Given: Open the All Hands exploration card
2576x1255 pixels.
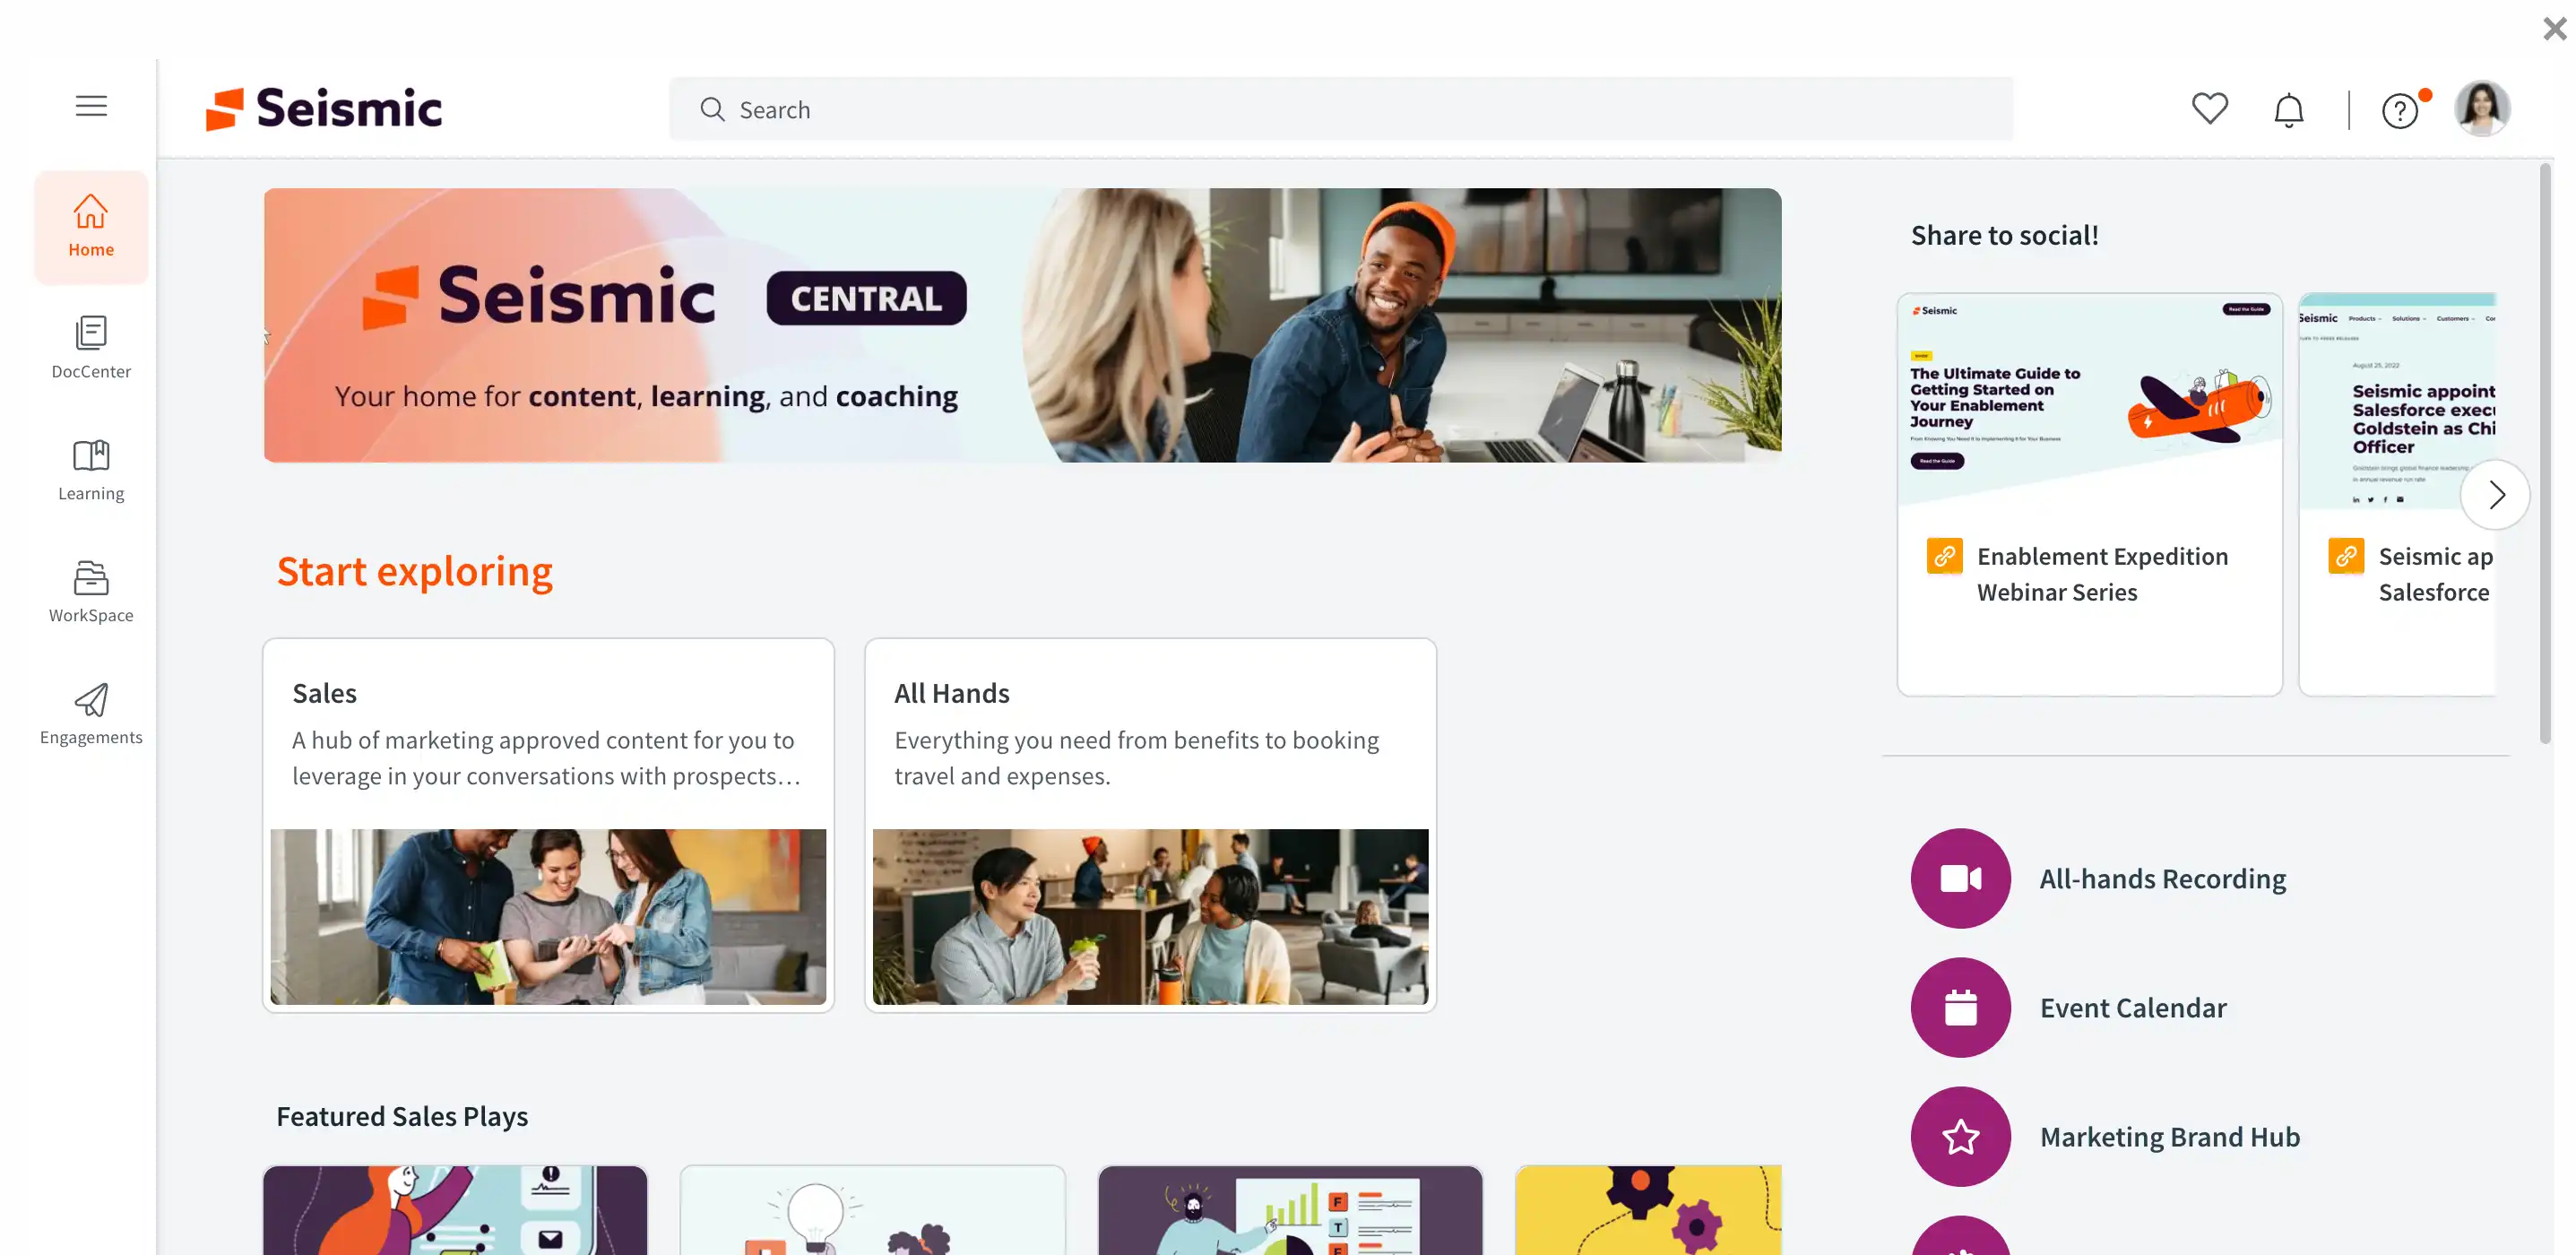Looking at the screenshot, I should coord(1150,825).
